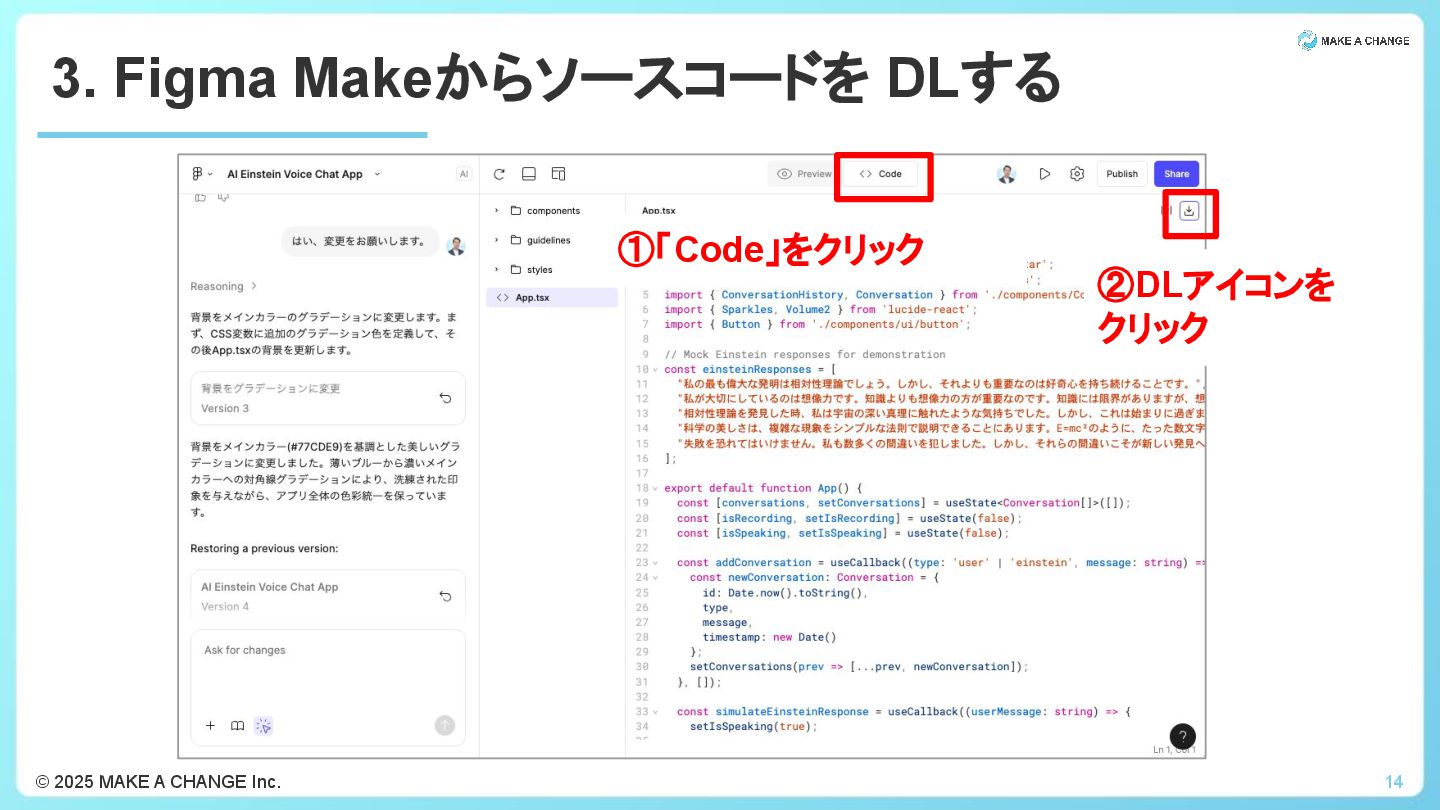Switch to the Code tab

[880, 174]
